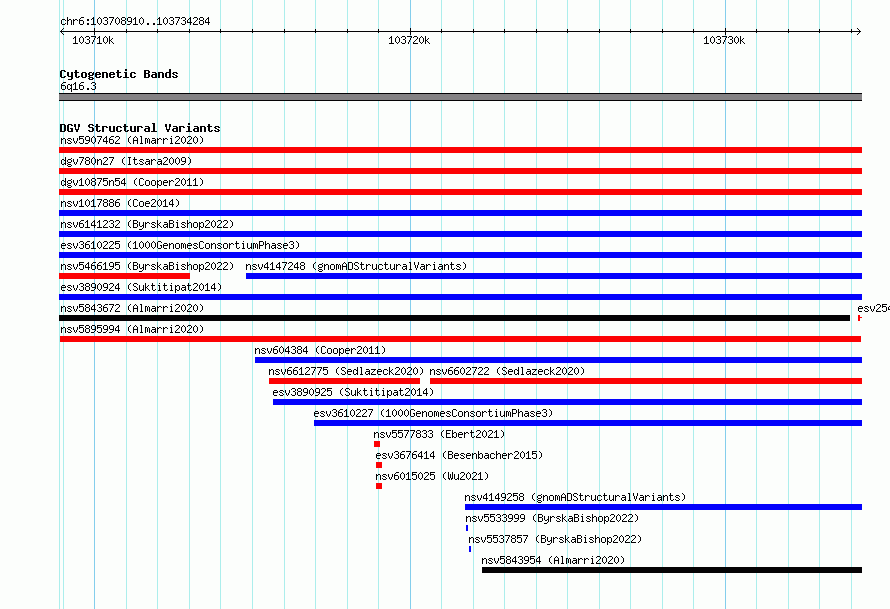
Task: Open esv3610225 (1000GenomesConsortiumPhase3) label
Action: point(180,245)
